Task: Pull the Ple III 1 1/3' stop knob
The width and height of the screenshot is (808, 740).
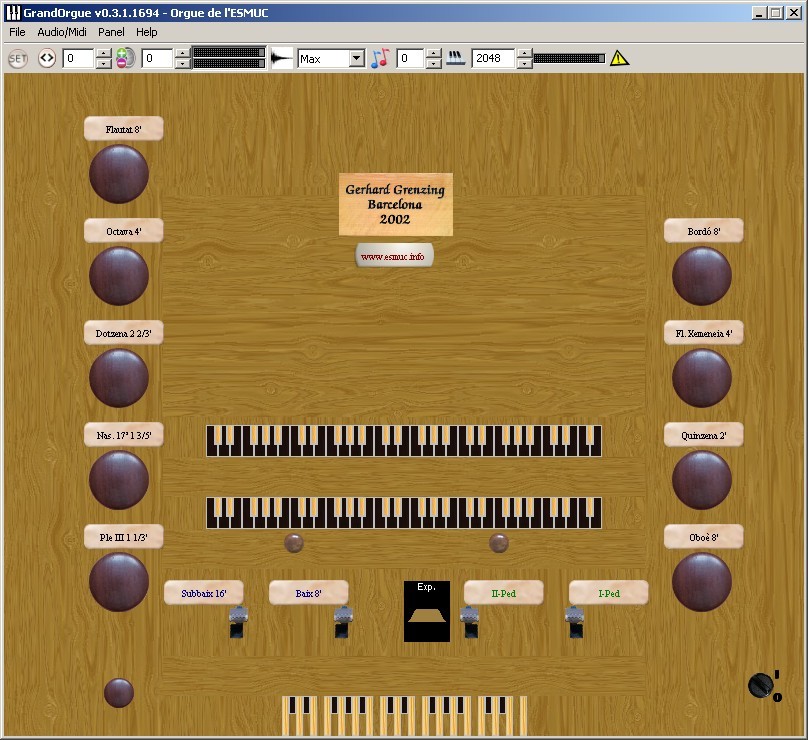Action: 119,582
